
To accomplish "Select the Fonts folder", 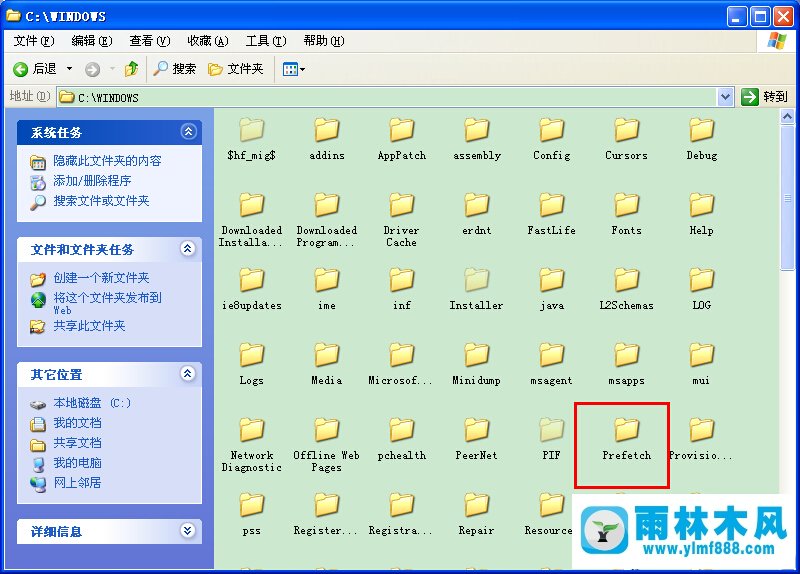I will pyautogui.click(x=627, y=214).
